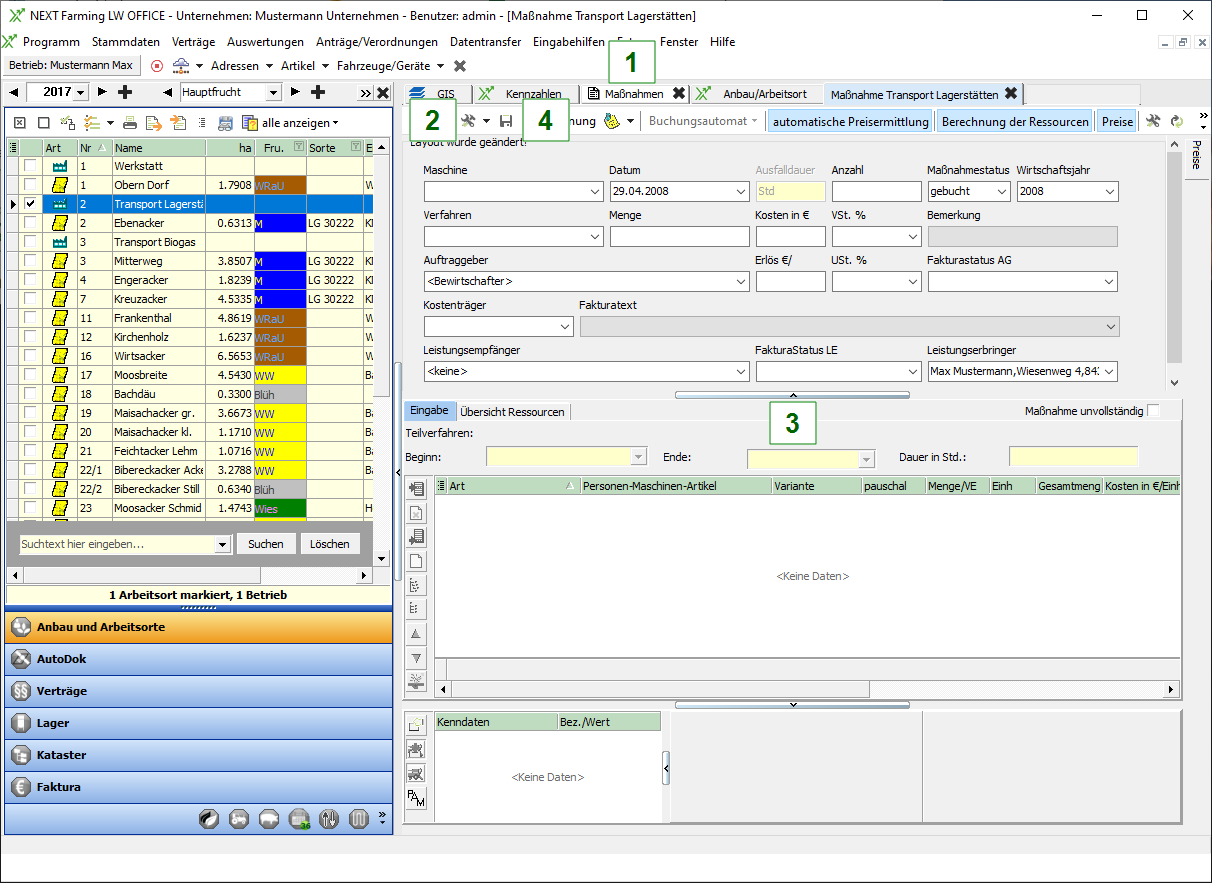This screenshot has width=1212, height=883.
Task: Open the Maßnahmestatus dropdown showing gebucht
Action: point(1002,191)
